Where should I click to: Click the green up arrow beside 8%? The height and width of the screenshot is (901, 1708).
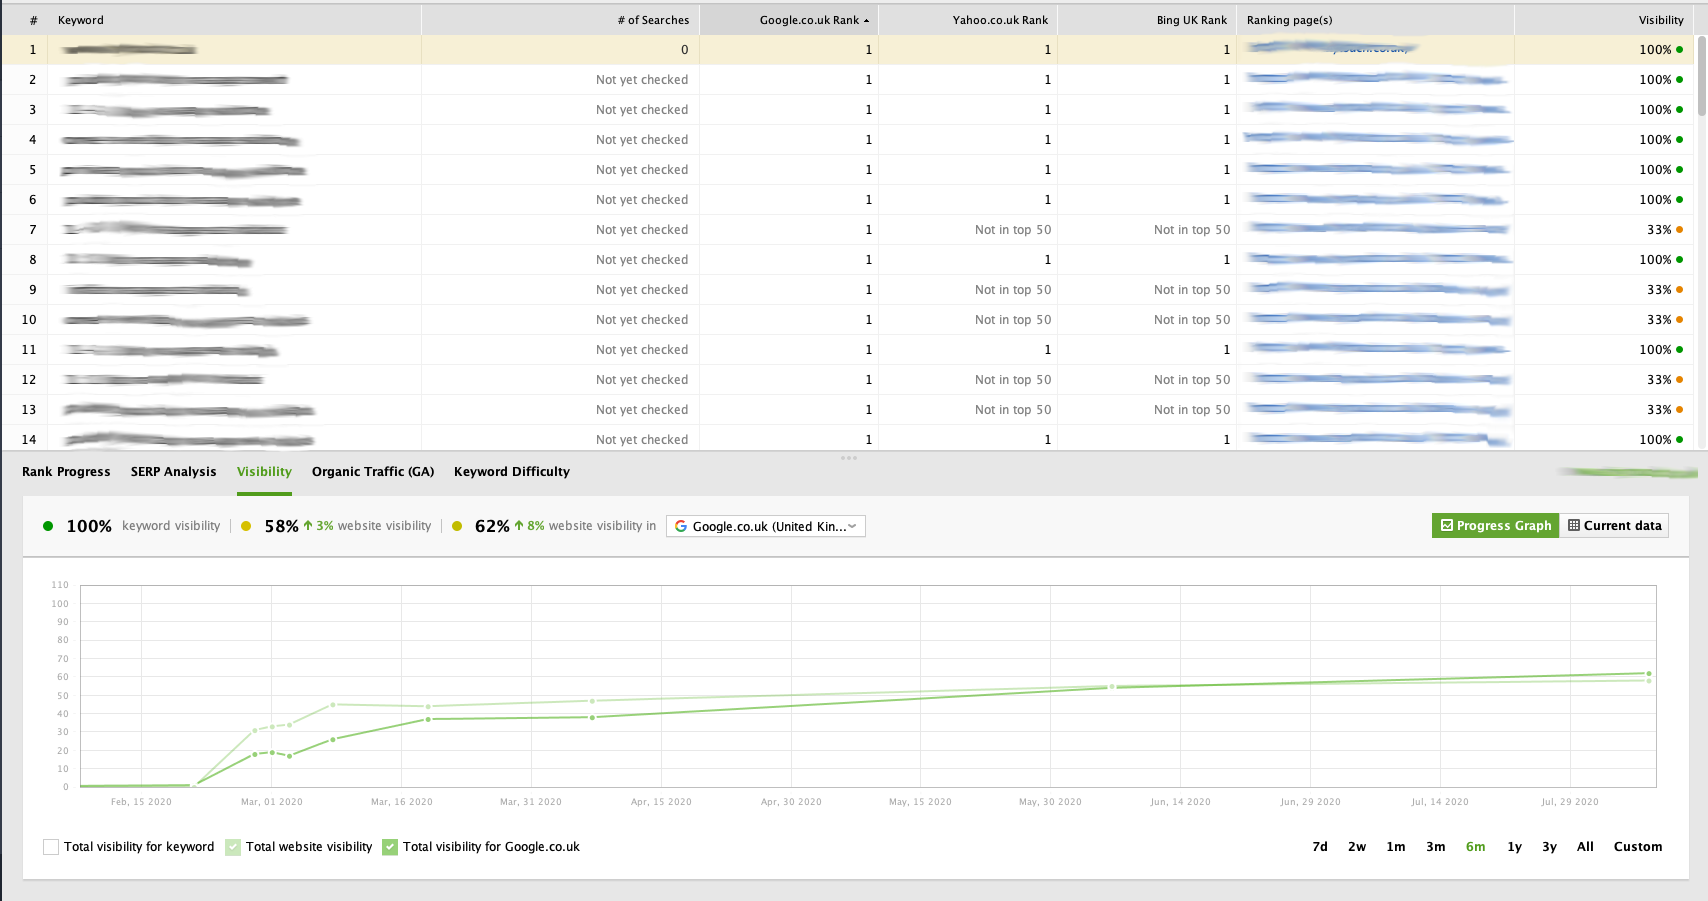tap(519, 525)
